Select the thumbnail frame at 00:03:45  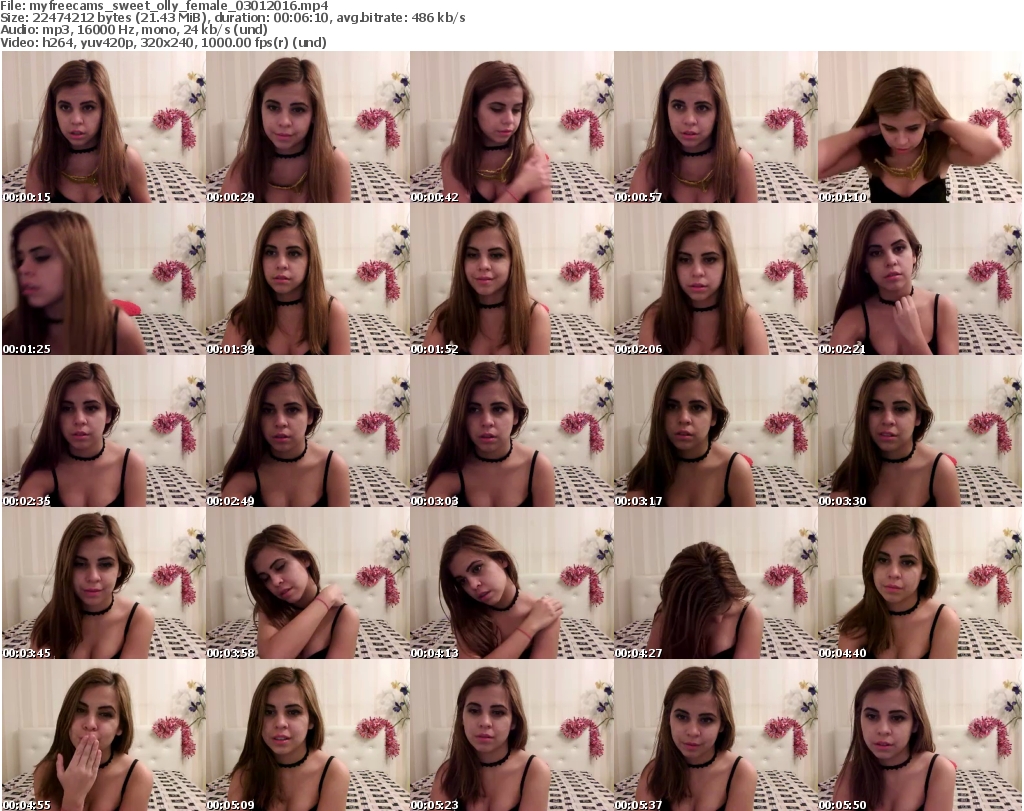coord(104,584)
